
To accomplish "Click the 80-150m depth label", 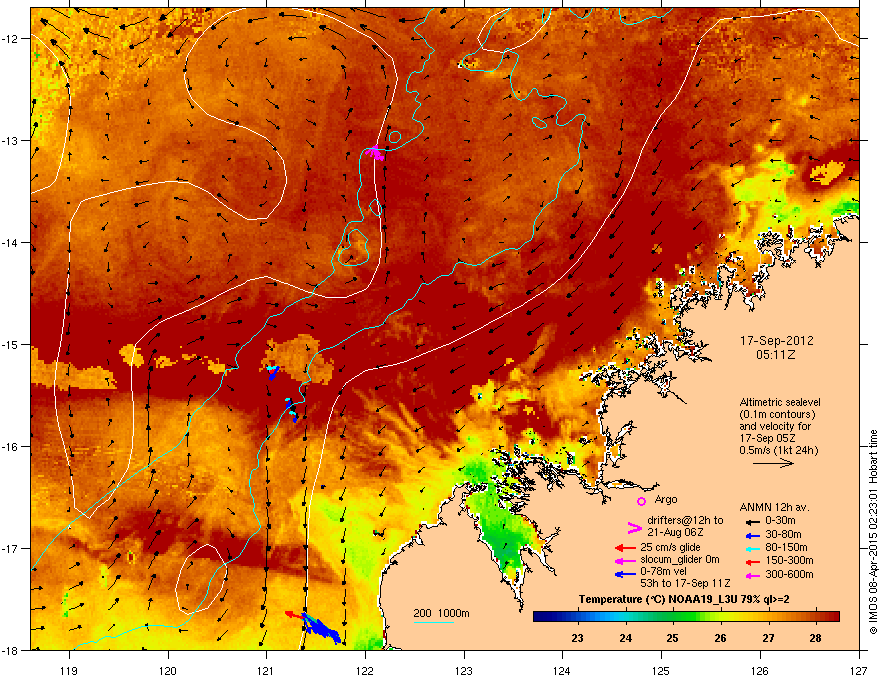I will tap(786, 547).
